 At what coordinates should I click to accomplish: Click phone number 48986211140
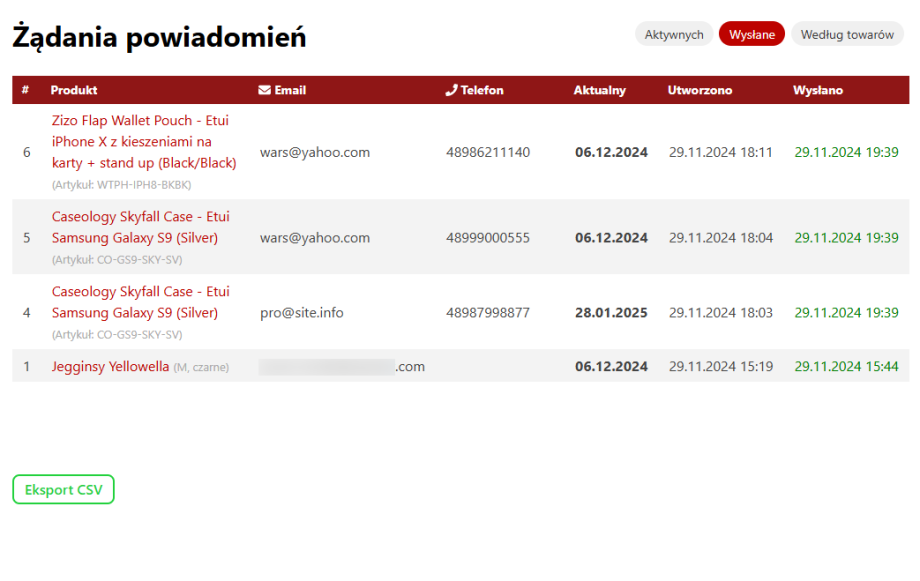tap(488, 152)
